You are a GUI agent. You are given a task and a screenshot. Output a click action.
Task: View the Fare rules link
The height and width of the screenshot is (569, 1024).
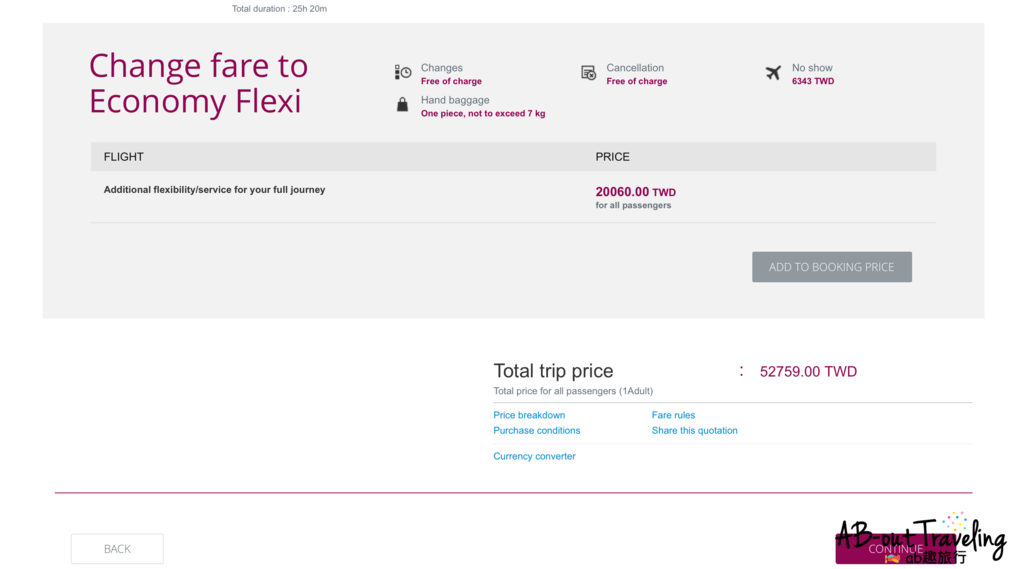[673, 415]
